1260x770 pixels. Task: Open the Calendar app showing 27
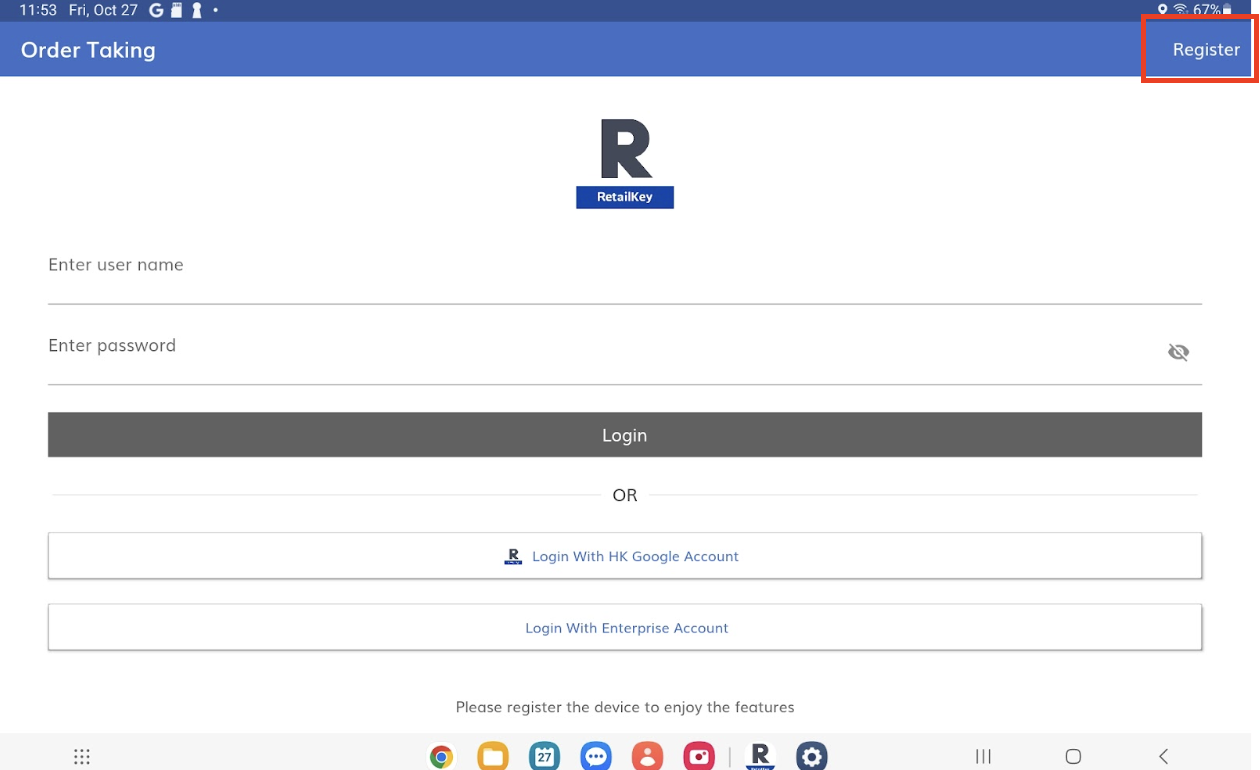[544, 756]
